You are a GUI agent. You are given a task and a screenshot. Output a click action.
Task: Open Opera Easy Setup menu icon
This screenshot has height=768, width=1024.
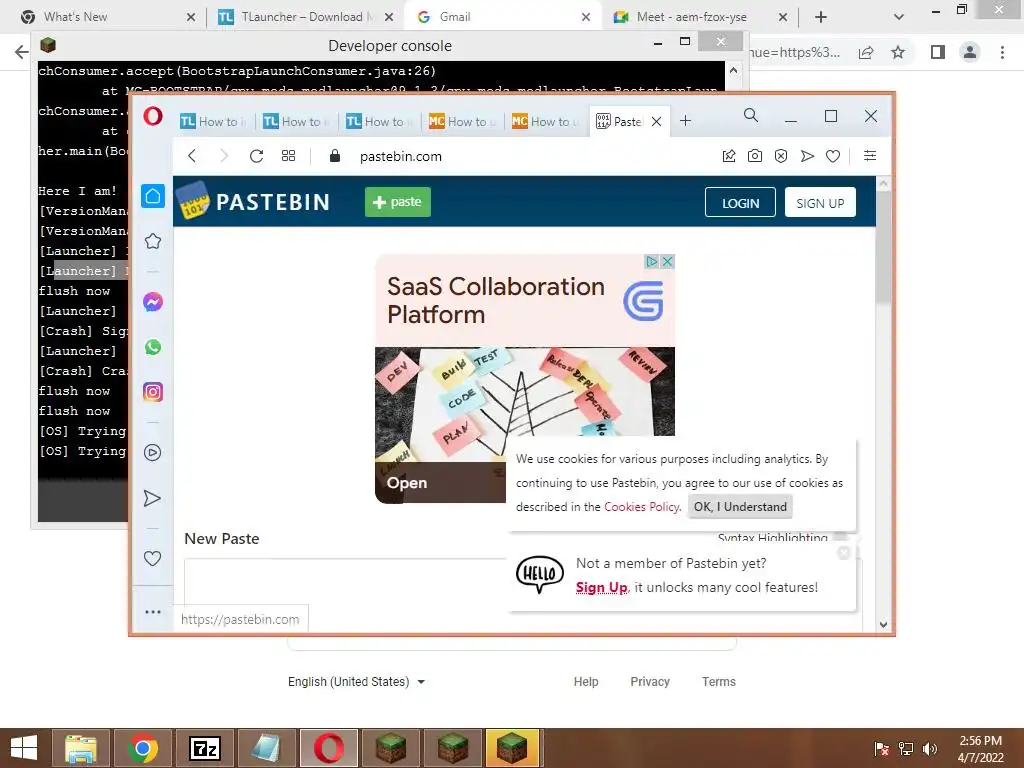[870, 155]
